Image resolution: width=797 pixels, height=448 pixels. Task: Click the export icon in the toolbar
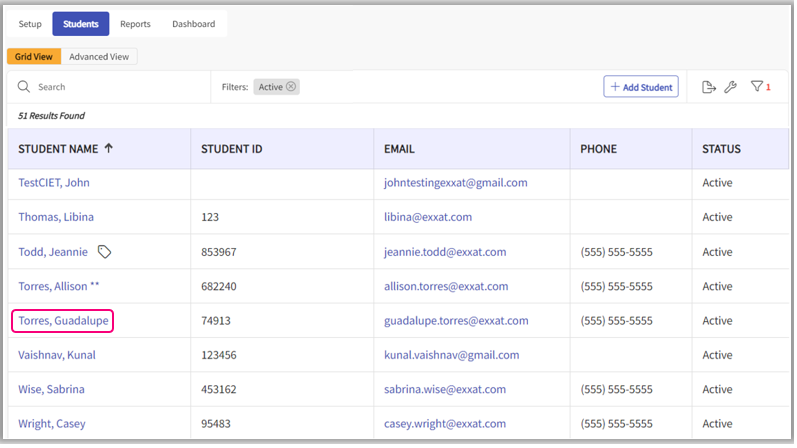[x=709, y=87]
